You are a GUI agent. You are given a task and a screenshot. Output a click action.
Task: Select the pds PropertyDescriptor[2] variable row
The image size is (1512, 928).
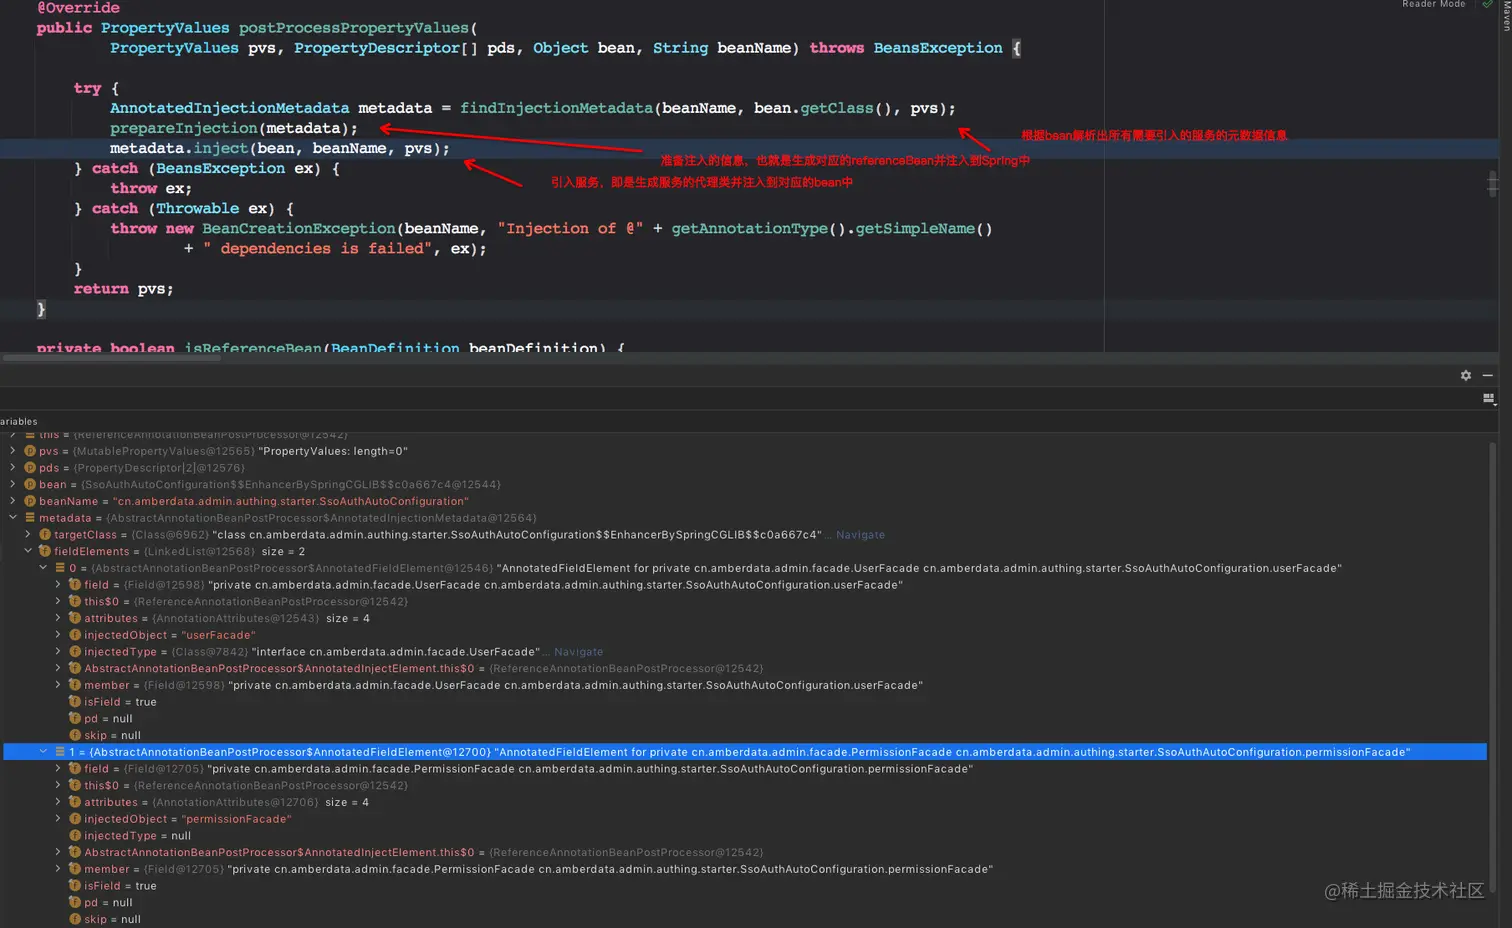(745, 468)
